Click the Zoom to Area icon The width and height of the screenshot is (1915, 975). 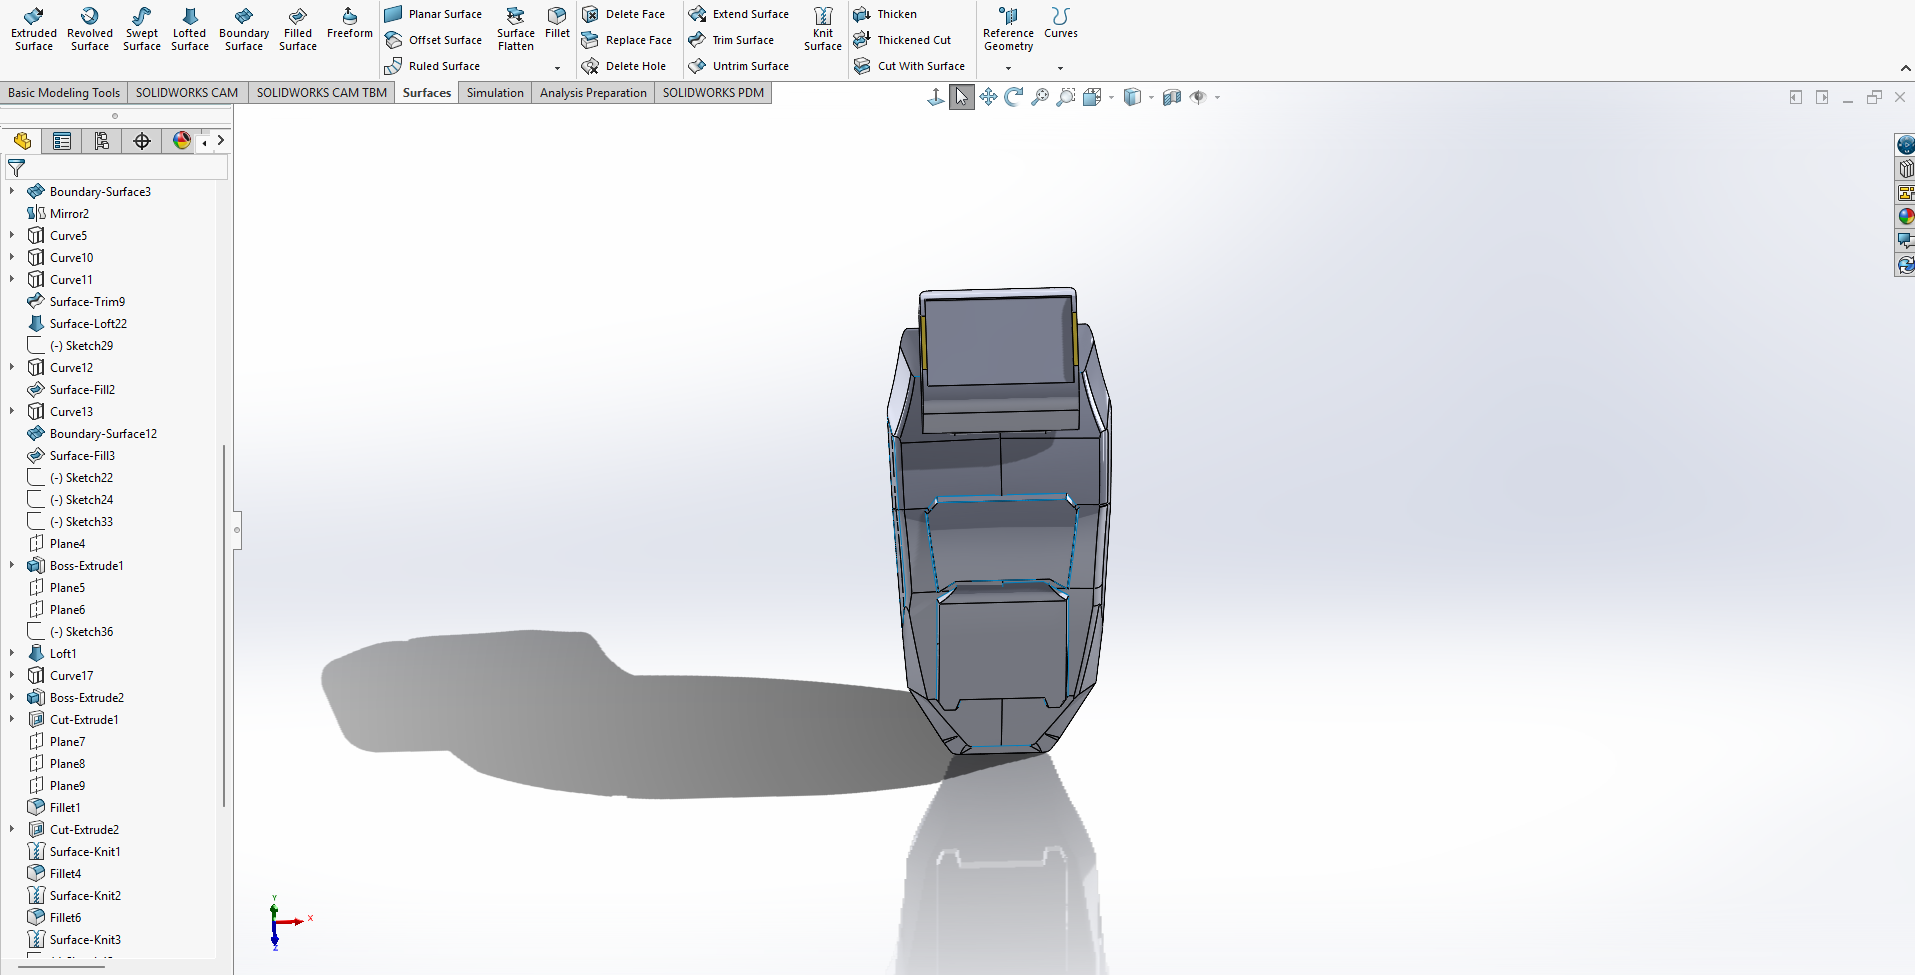click(1066, 97)
